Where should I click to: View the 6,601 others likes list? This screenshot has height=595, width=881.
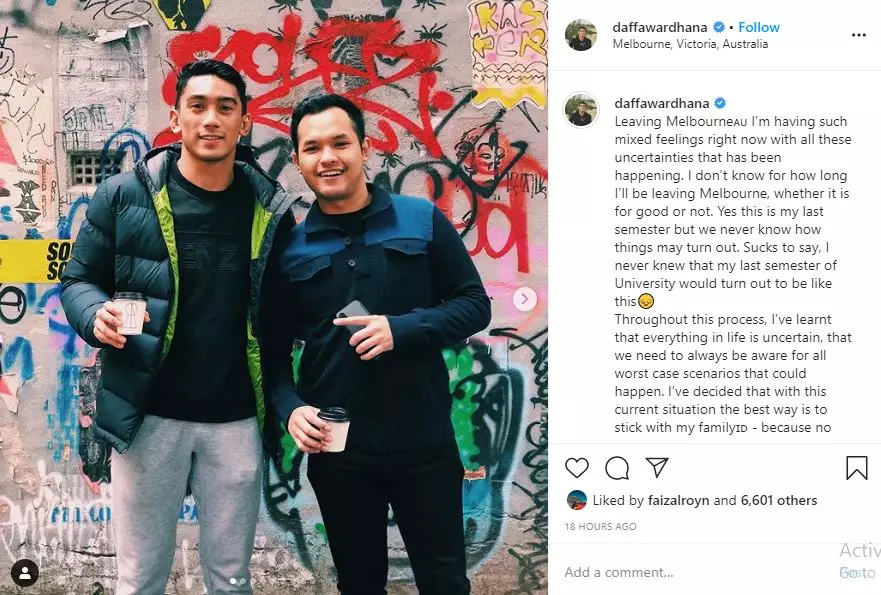click(779, 500)
